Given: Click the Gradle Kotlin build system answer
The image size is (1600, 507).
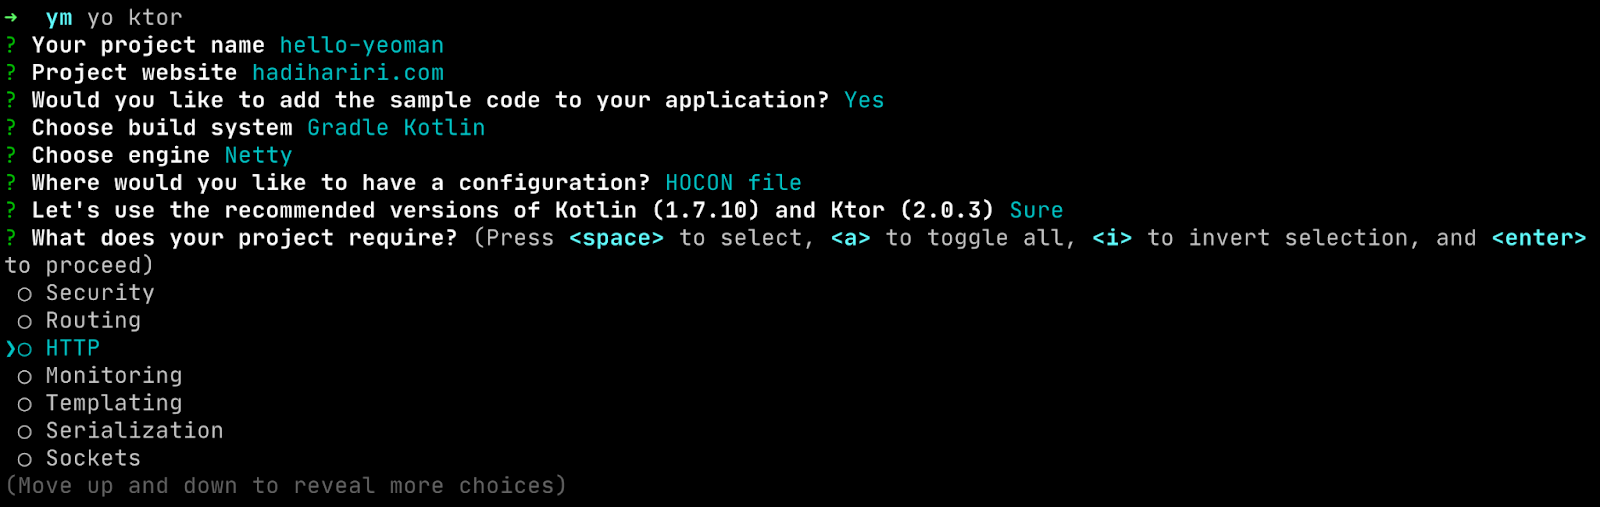Looking at the screenshot, I should tap(396, 128).
